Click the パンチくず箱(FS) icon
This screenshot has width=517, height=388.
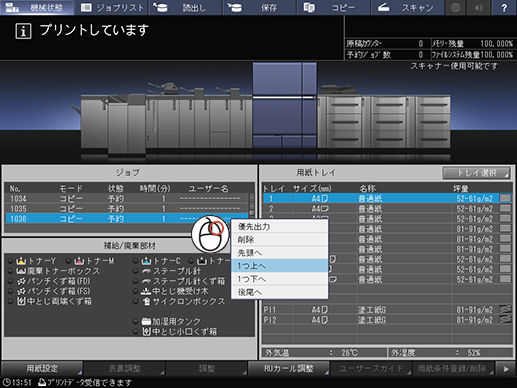point(21,291)
